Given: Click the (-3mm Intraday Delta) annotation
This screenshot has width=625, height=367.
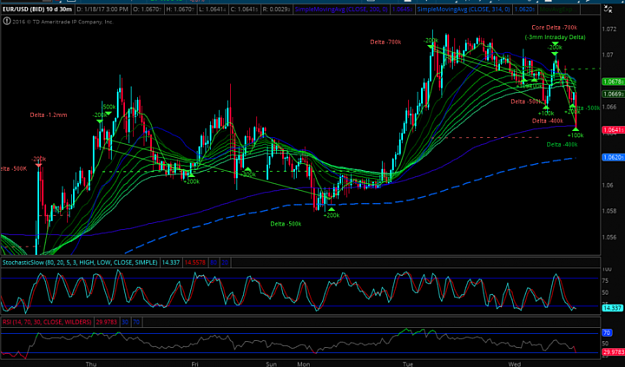Looking at the screenshot, I should point(555,37).
